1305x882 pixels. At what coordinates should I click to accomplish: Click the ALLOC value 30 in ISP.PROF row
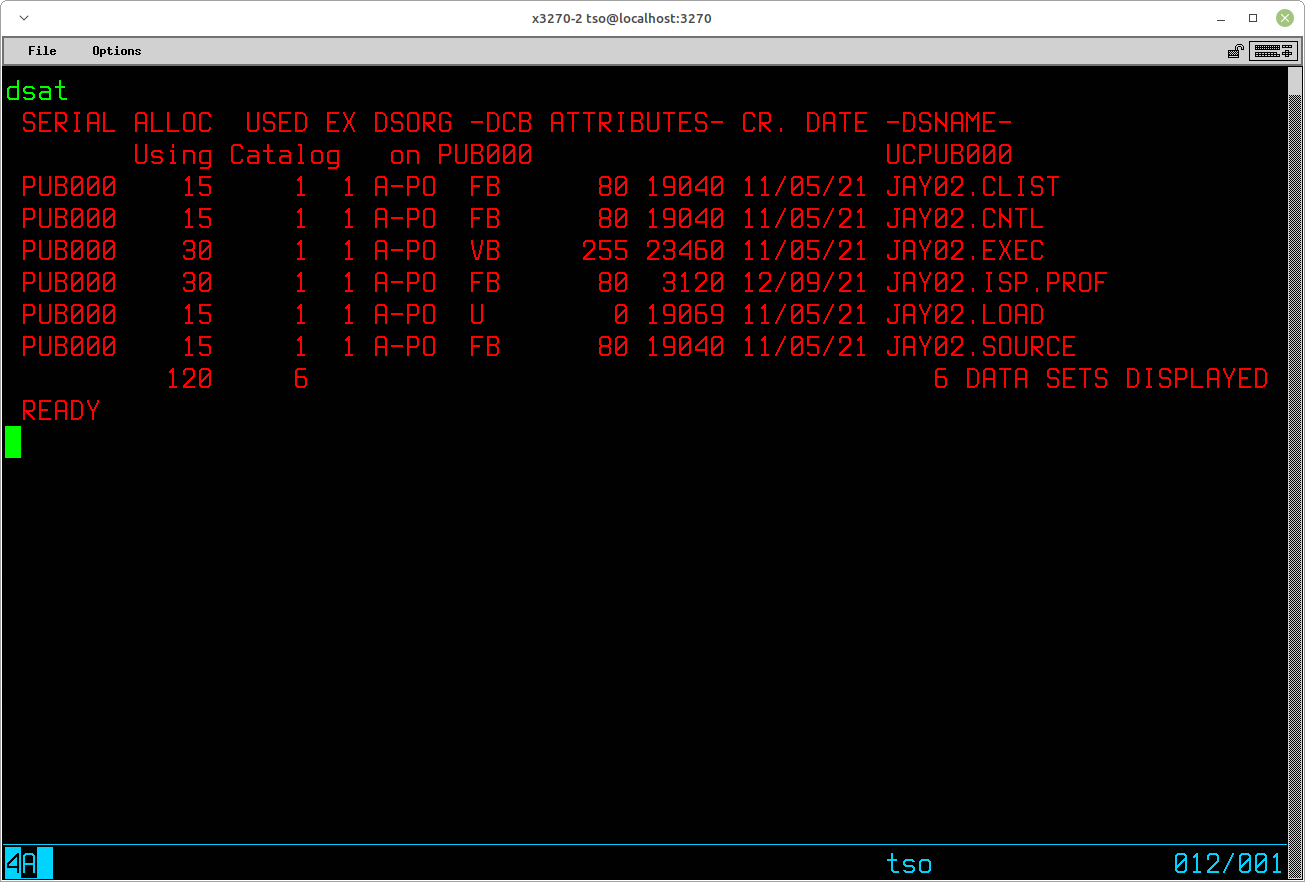click(x=197, y=283)
